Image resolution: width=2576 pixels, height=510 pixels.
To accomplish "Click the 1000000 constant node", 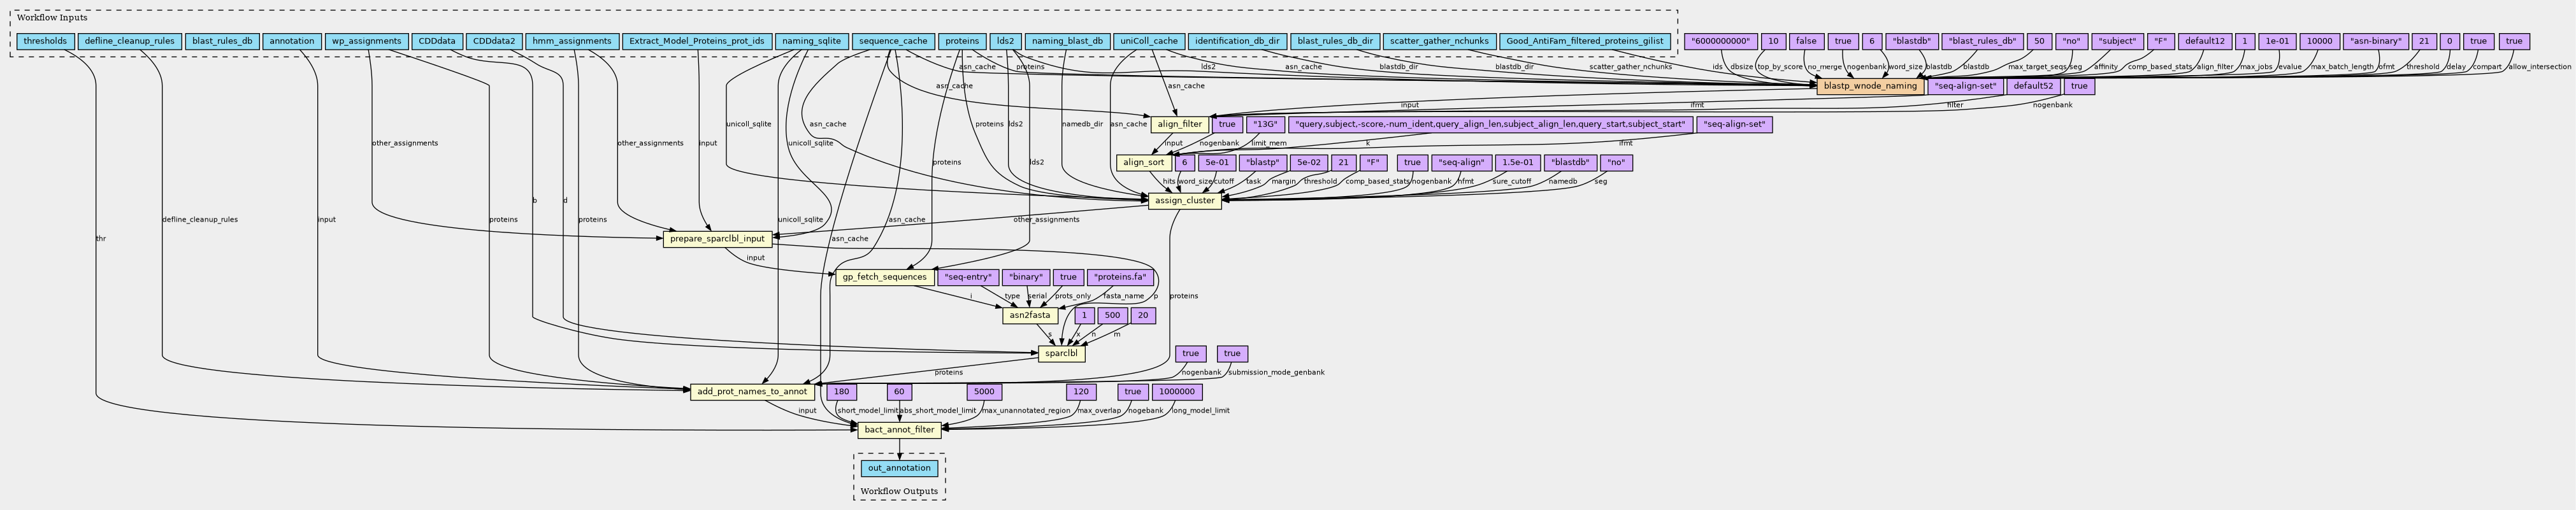I will click(1177, 391).
